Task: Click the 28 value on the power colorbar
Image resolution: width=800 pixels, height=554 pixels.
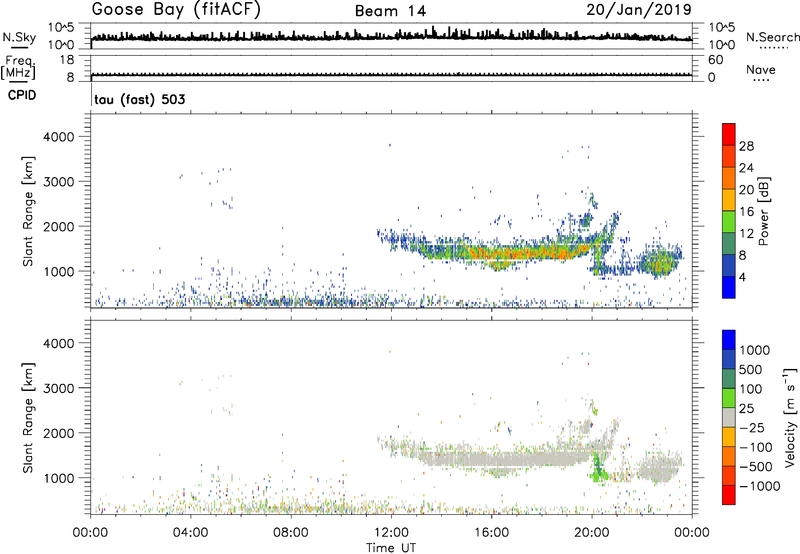Action: click(746, 146)
